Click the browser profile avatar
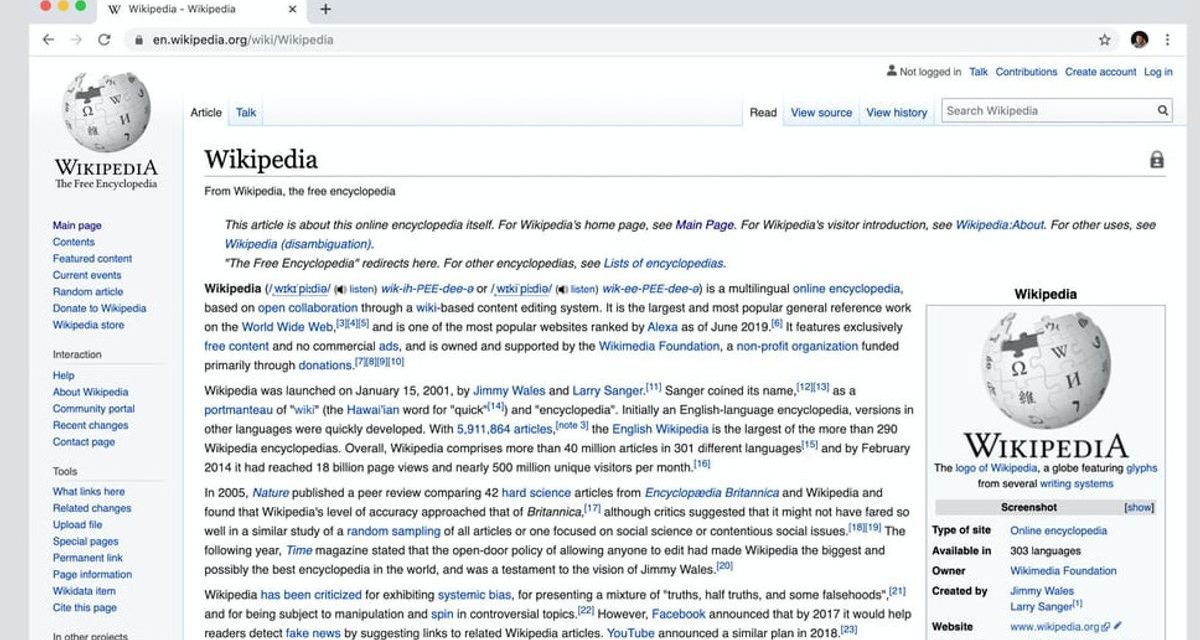Image resolution: width=1200 pixels, height=640 pixels. click(x=1137, y=40)
